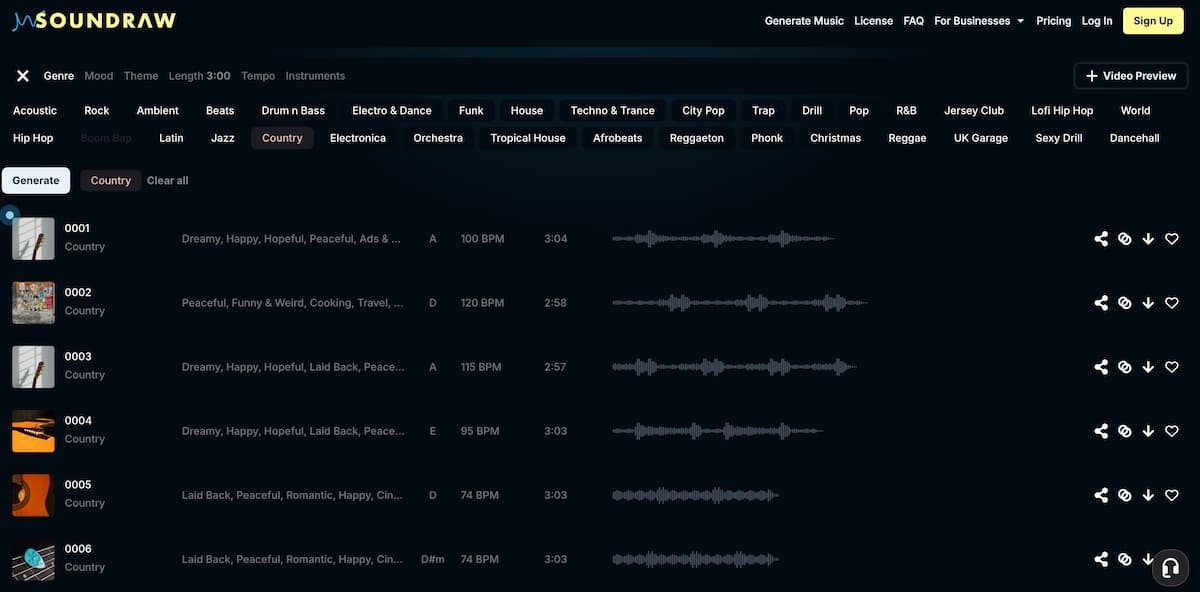Clear all selected filters

tap(168, 180)
